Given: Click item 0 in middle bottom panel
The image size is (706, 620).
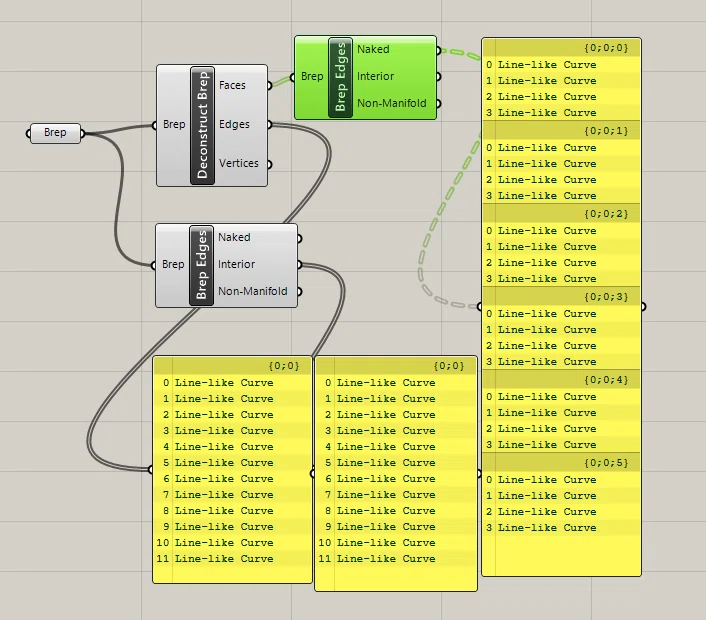Looking at the screenshot, I should (x=396, y=383).
